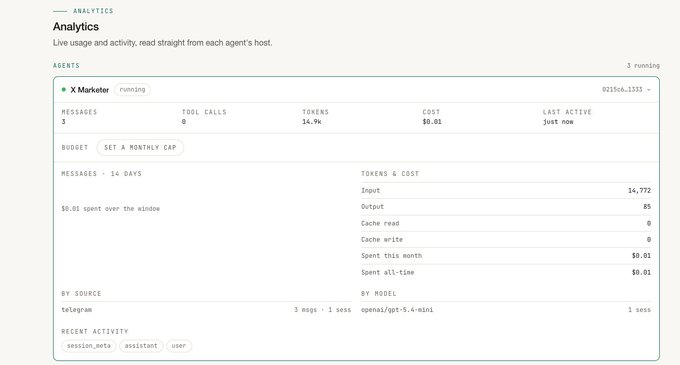This screenshot has height=365, width=680.
Task: Open the user activity chip
Action: click(179, 346)
